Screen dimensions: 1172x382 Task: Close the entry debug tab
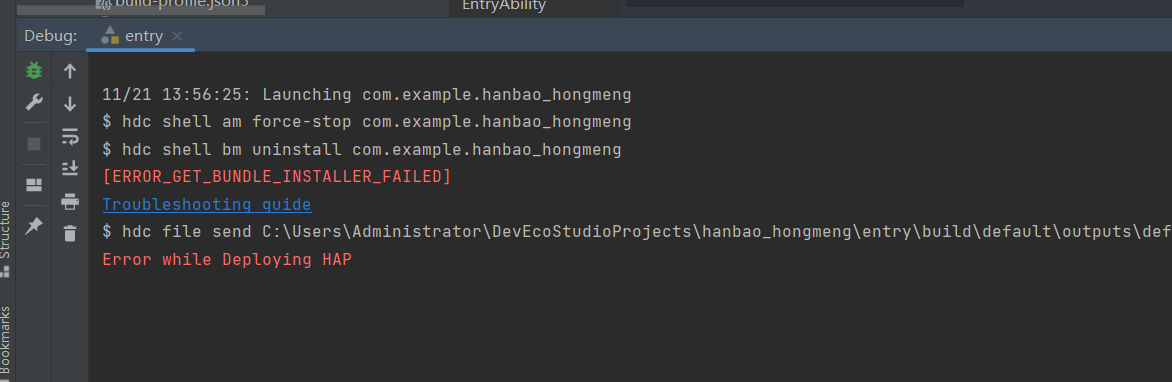coord(176,36)
